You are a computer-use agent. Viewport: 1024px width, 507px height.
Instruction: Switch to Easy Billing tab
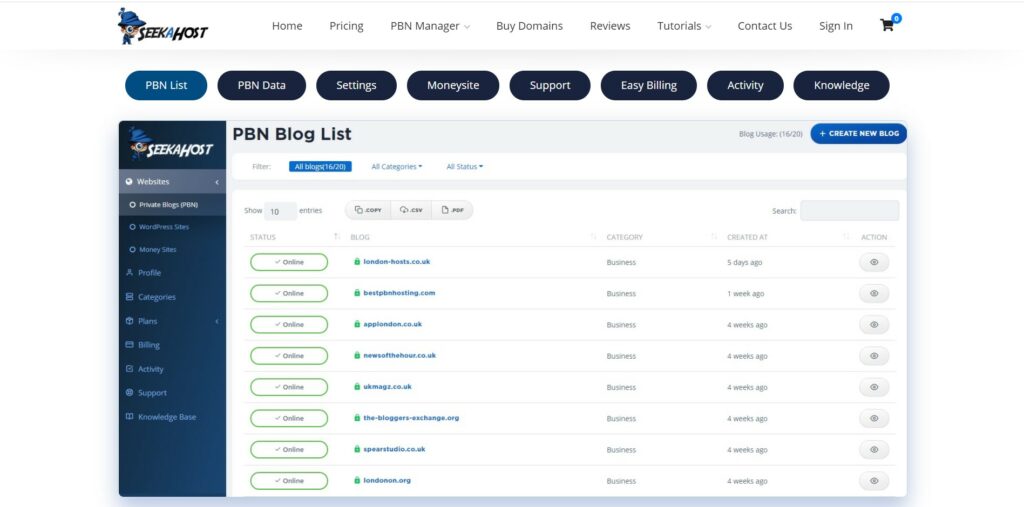[648, 86]
